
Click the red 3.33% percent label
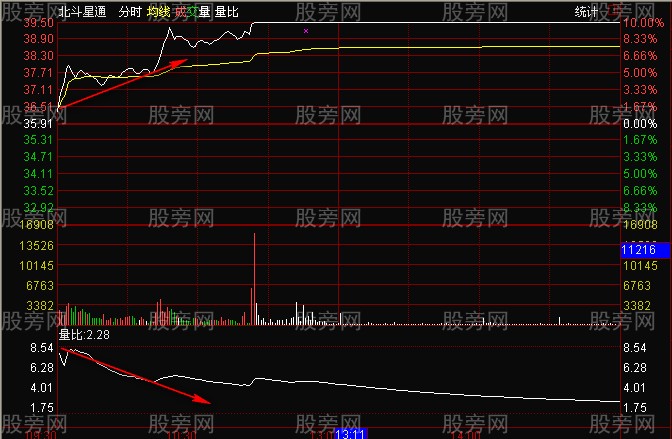640,90
